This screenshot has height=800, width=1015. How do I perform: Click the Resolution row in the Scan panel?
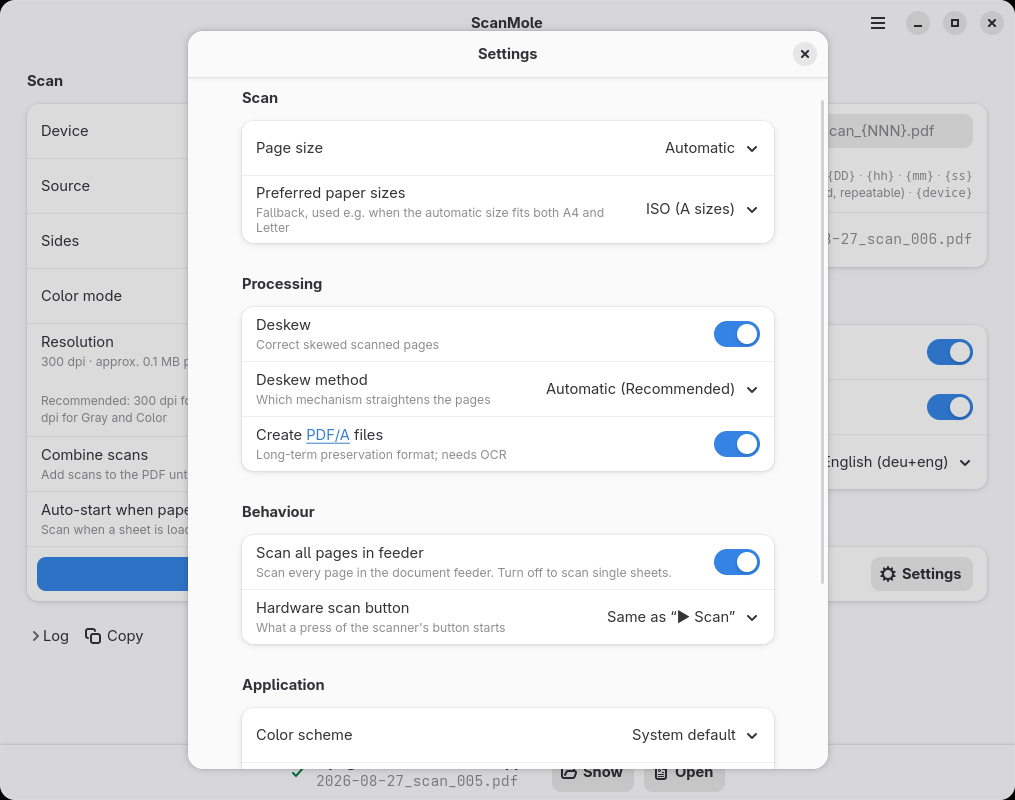[107, 381]
